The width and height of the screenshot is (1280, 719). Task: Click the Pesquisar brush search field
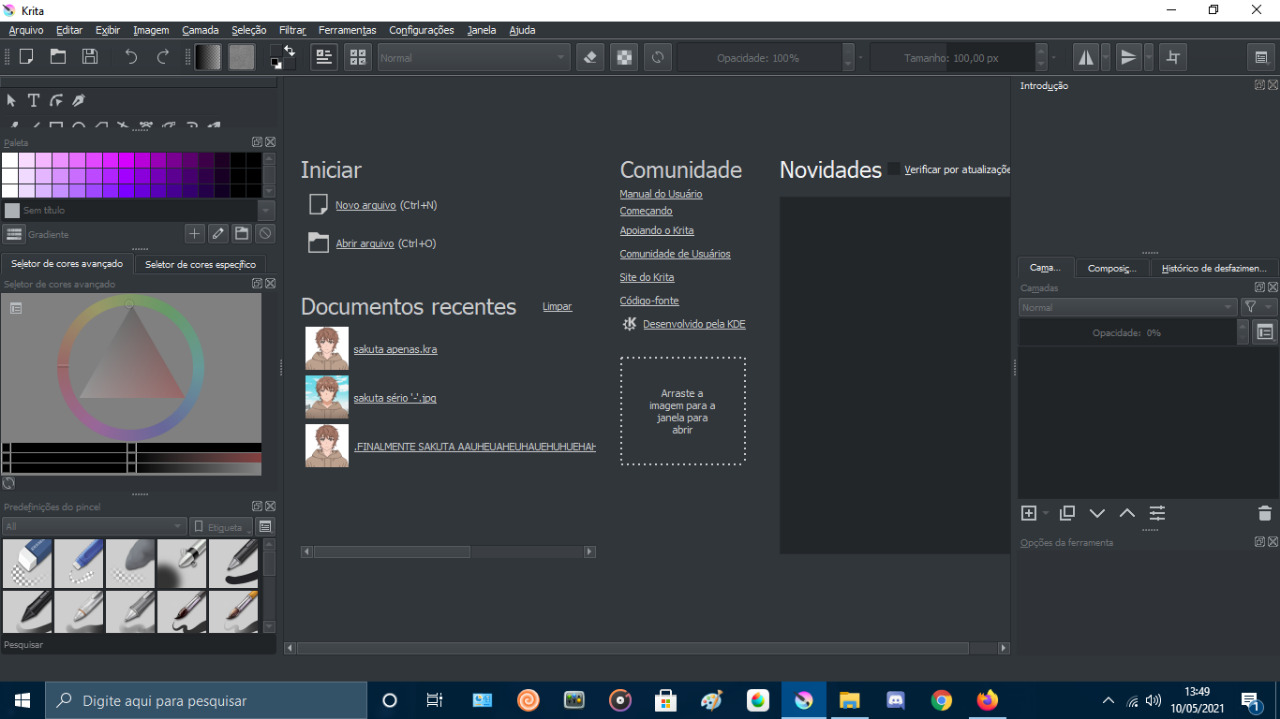tap(139, 645)
